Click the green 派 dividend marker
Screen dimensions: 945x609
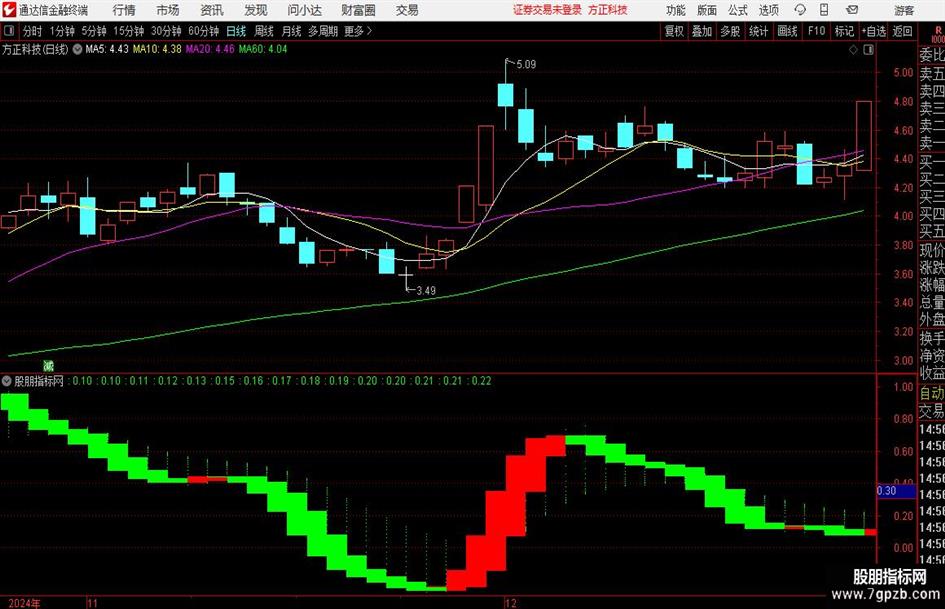48,365
